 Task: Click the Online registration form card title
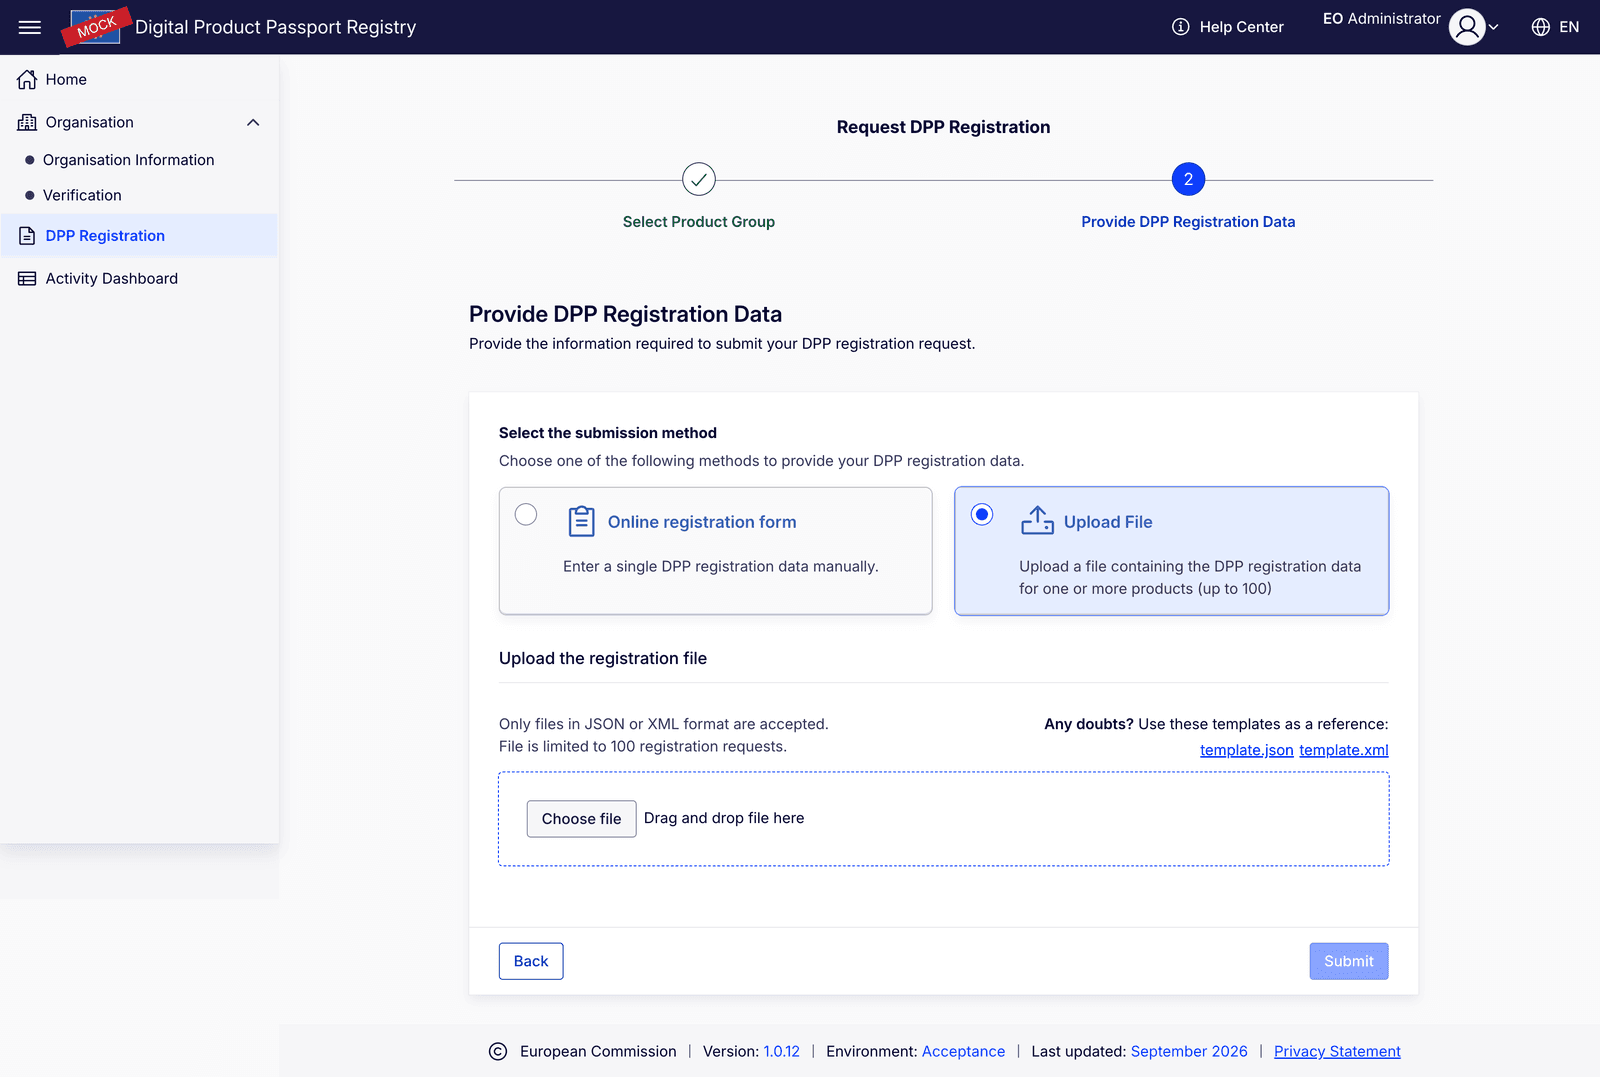(x=702, y=522)
